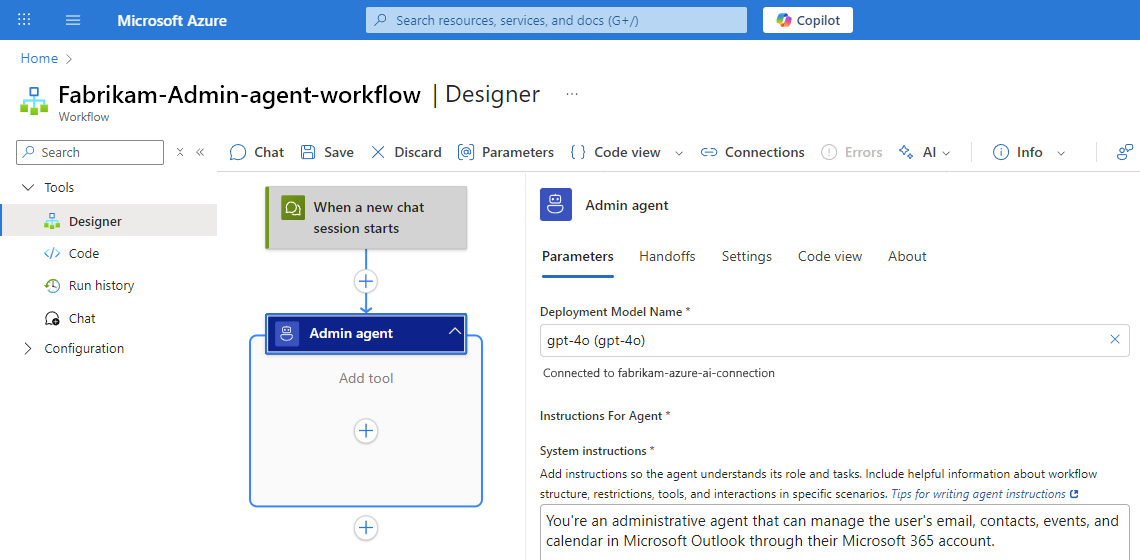This screenshot has width=1140, height=560.
Task: Add a tool inside Admin agent
Action: pos(366,431)
